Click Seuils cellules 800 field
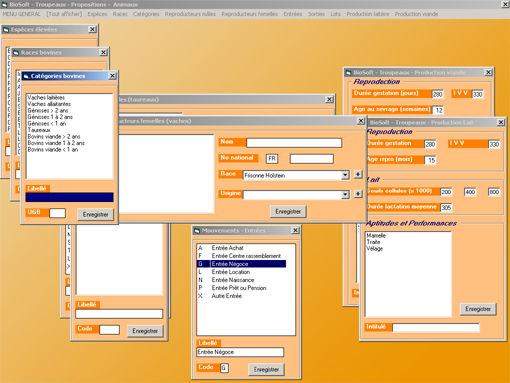510x383 pixels. 494,192
